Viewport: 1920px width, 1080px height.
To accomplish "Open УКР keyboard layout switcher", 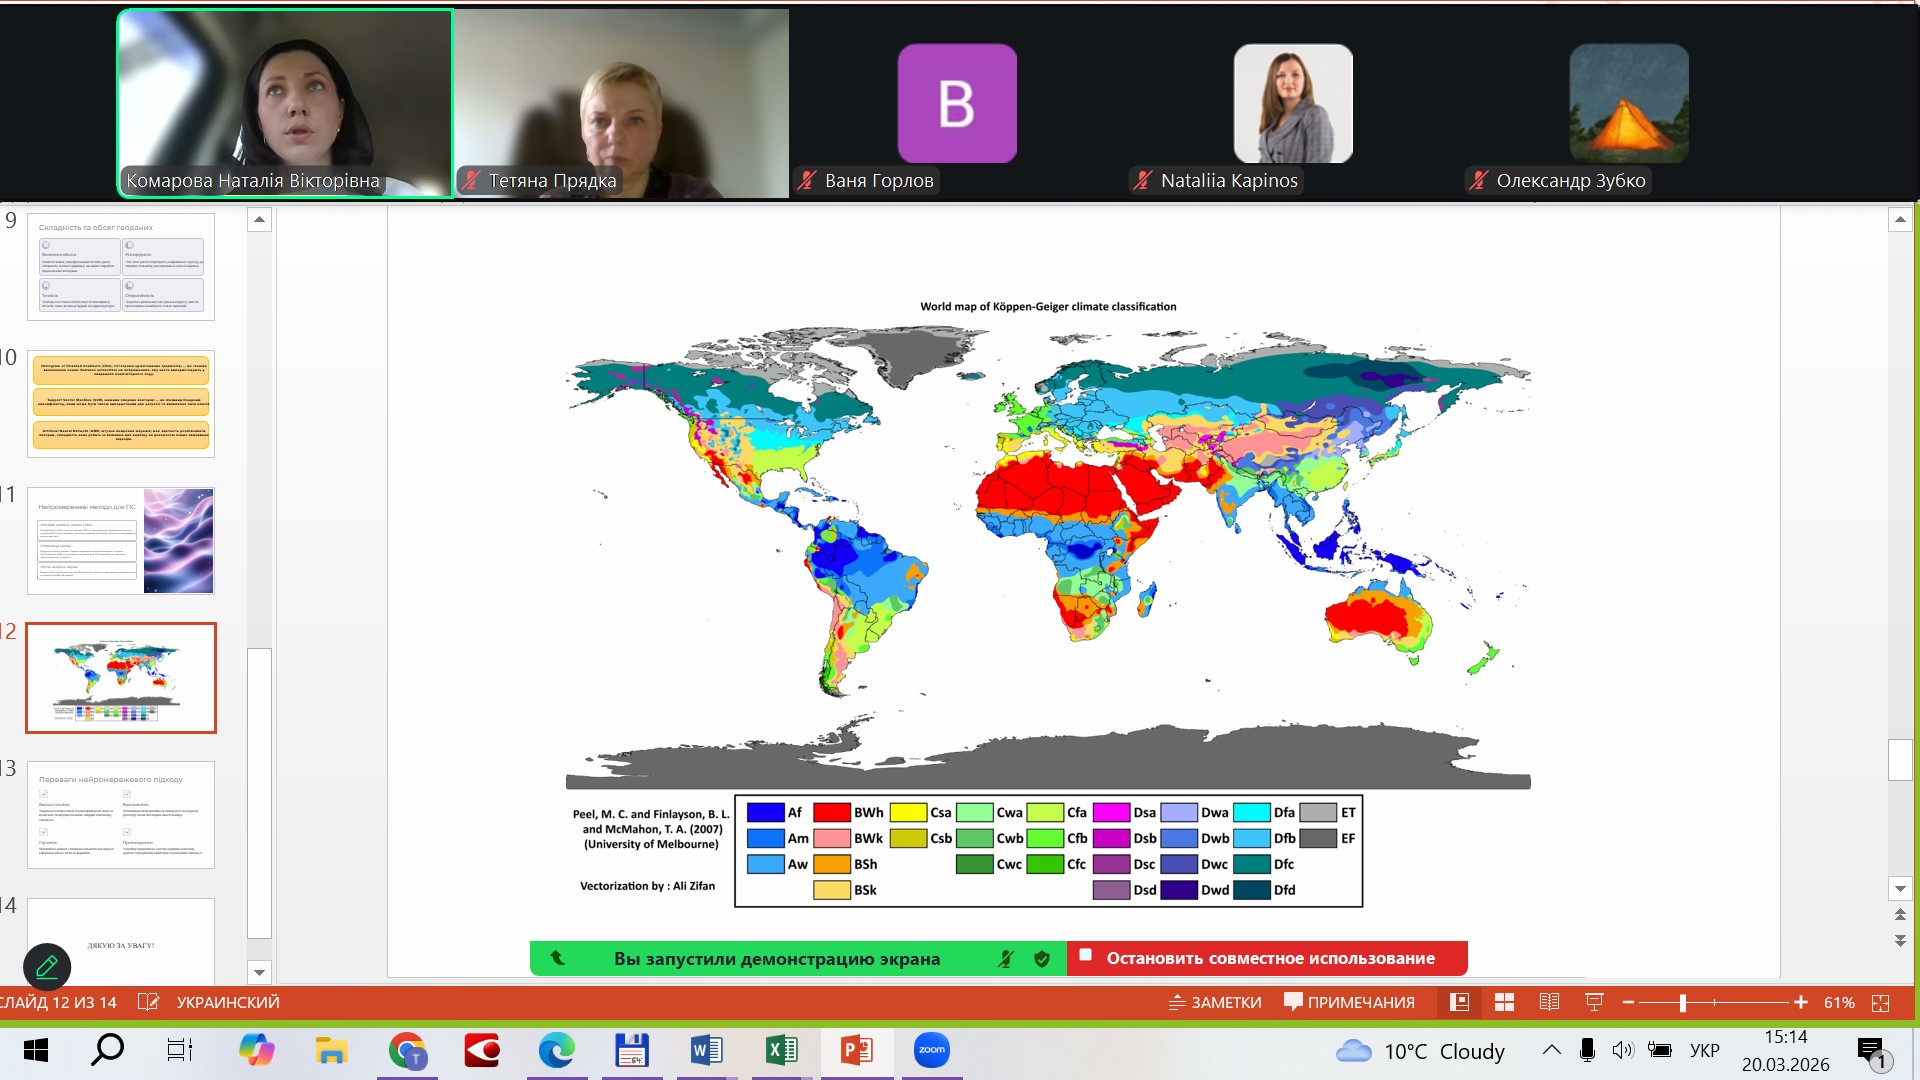I will (x=1704, y=1050).
